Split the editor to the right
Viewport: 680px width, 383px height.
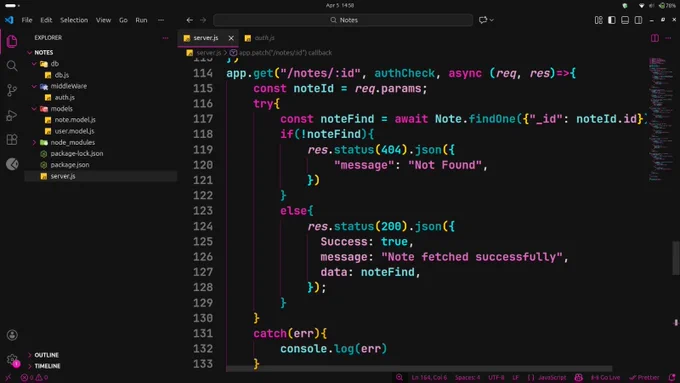[655, 38]
